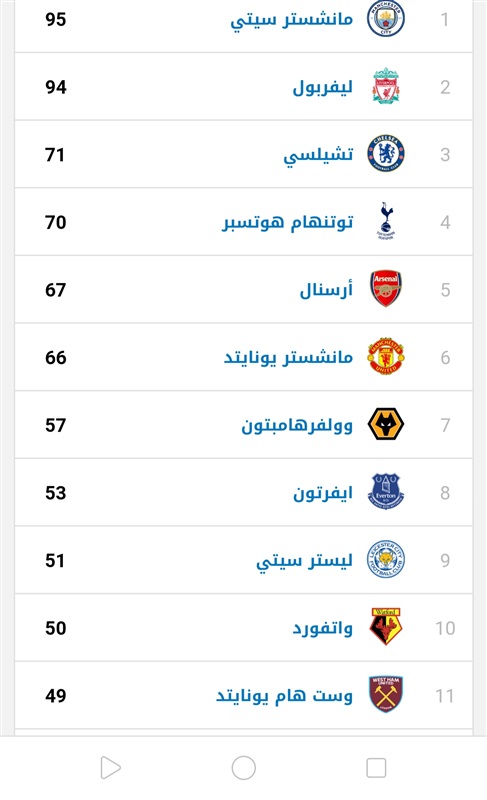Tap the Wolverhampton wolf head crest
This screenshot has width=487, height=800.
(386, 423)
